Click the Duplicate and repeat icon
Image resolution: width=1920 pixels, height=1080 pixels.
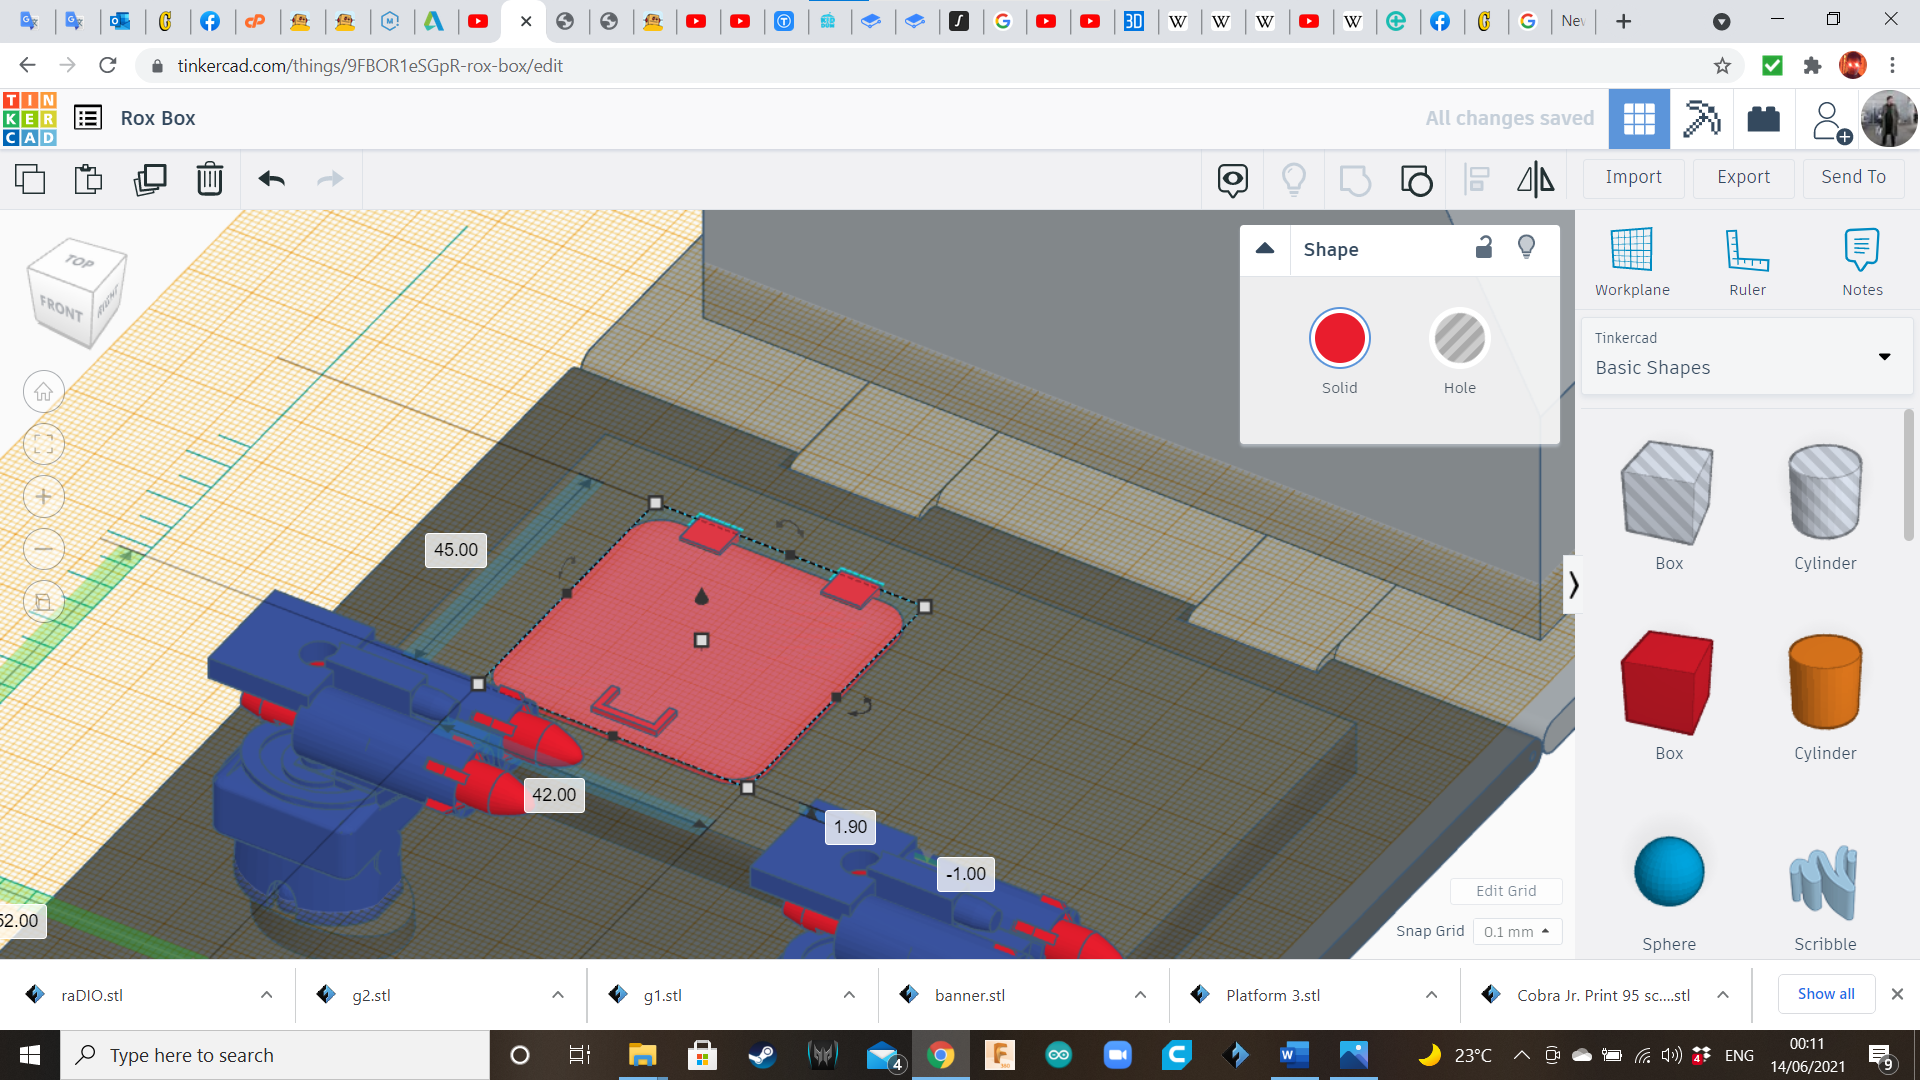pyautogui.click(x=150, y=179)
